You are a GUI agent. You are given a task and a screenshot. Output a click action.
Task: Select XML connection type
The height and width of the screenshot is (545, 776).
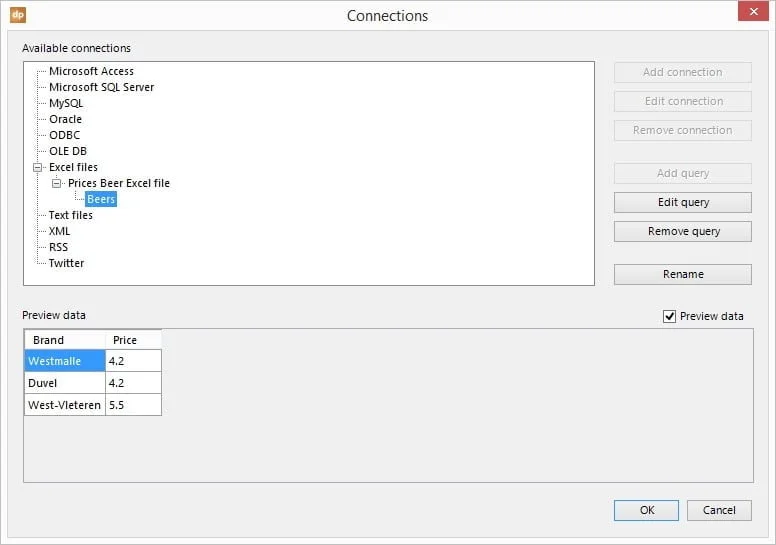click(x=59, y=231)
